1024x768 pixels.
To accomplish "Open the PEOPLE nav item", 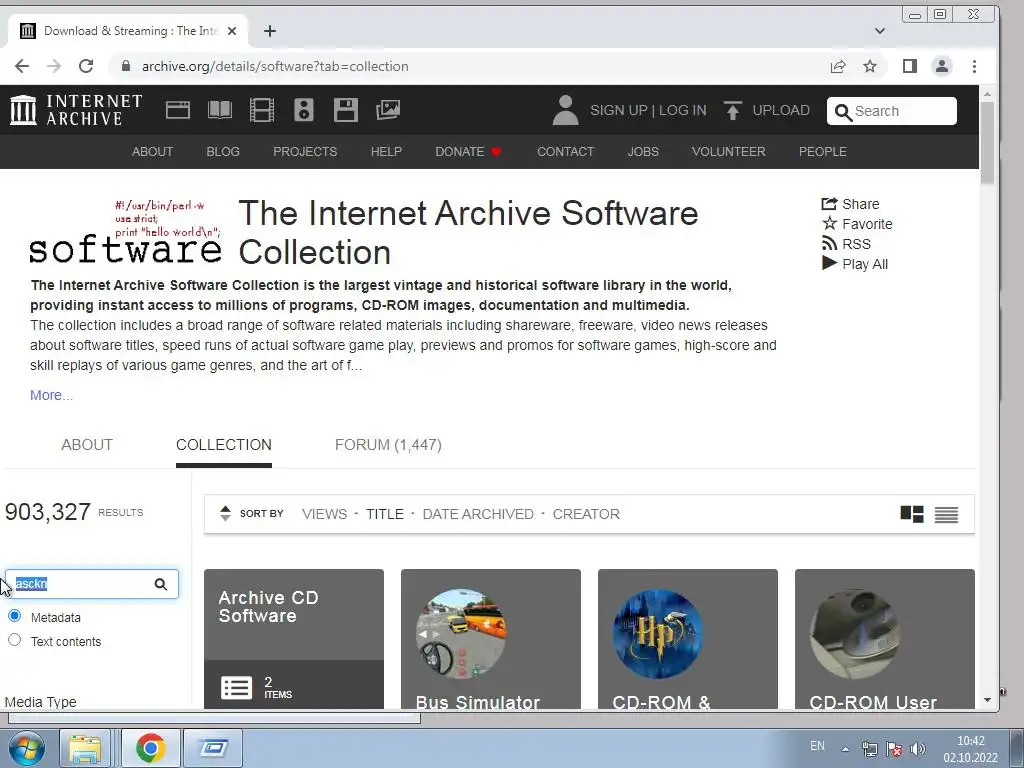I will pos(823,152).
